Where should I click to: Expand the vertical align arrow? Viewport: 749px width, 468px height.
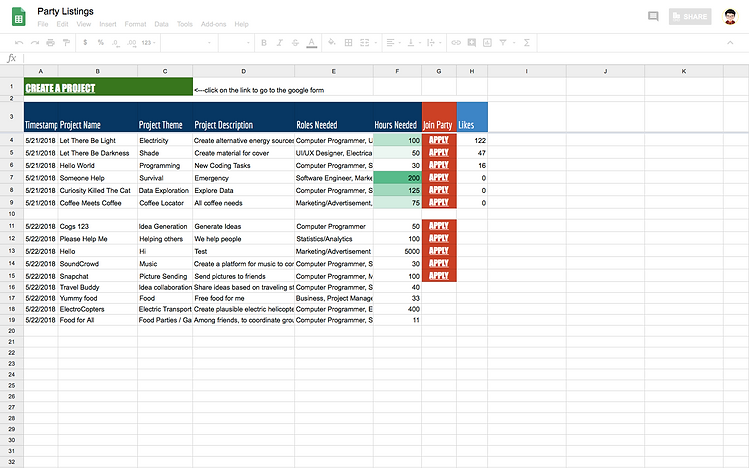[x=420, y=43]
